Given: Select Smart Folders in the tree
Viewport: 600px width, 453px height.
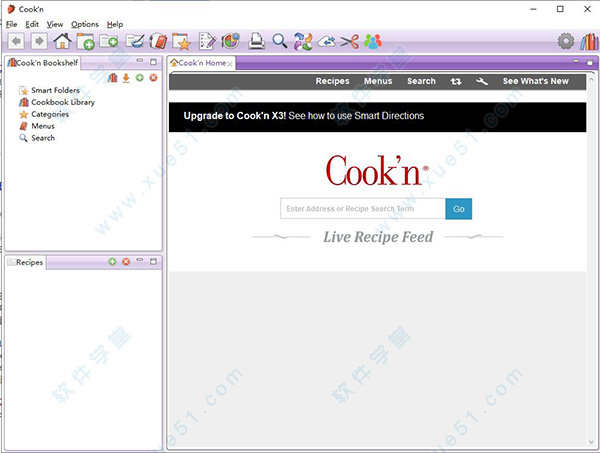Looking at the screenshot, I should [55, 90].
